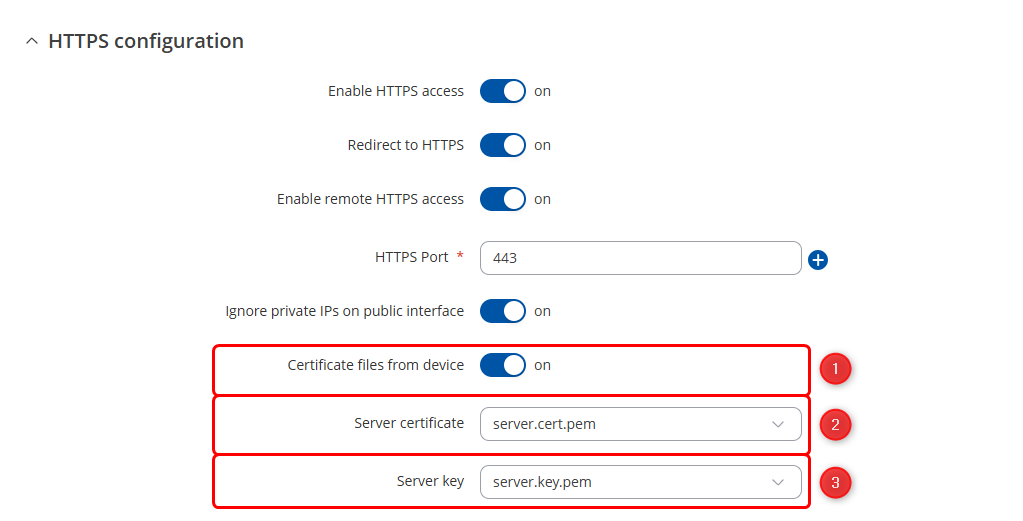The height and width of the screenshot is (521, 1023).
Task: Click the red number 3 badge
Action: 835,483
